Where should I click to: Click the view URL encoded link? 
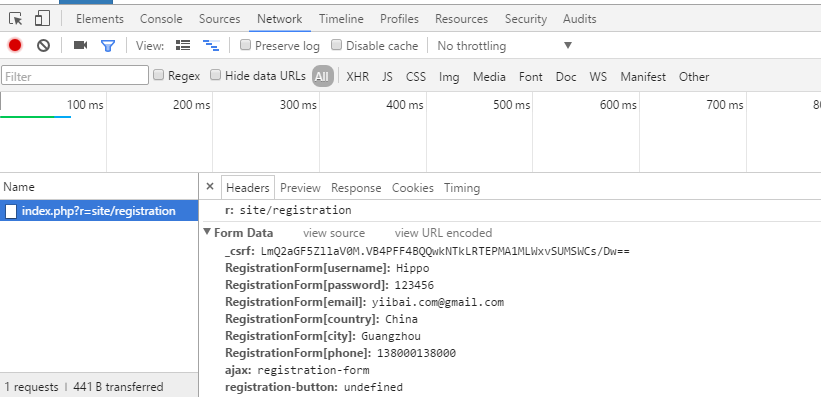click(x=443, y=233)
